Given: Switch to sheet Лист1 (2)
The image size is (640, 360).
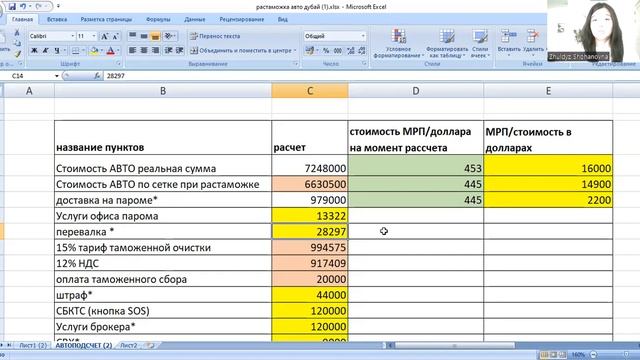Looking at the screenshot, I should coord(33,345).
